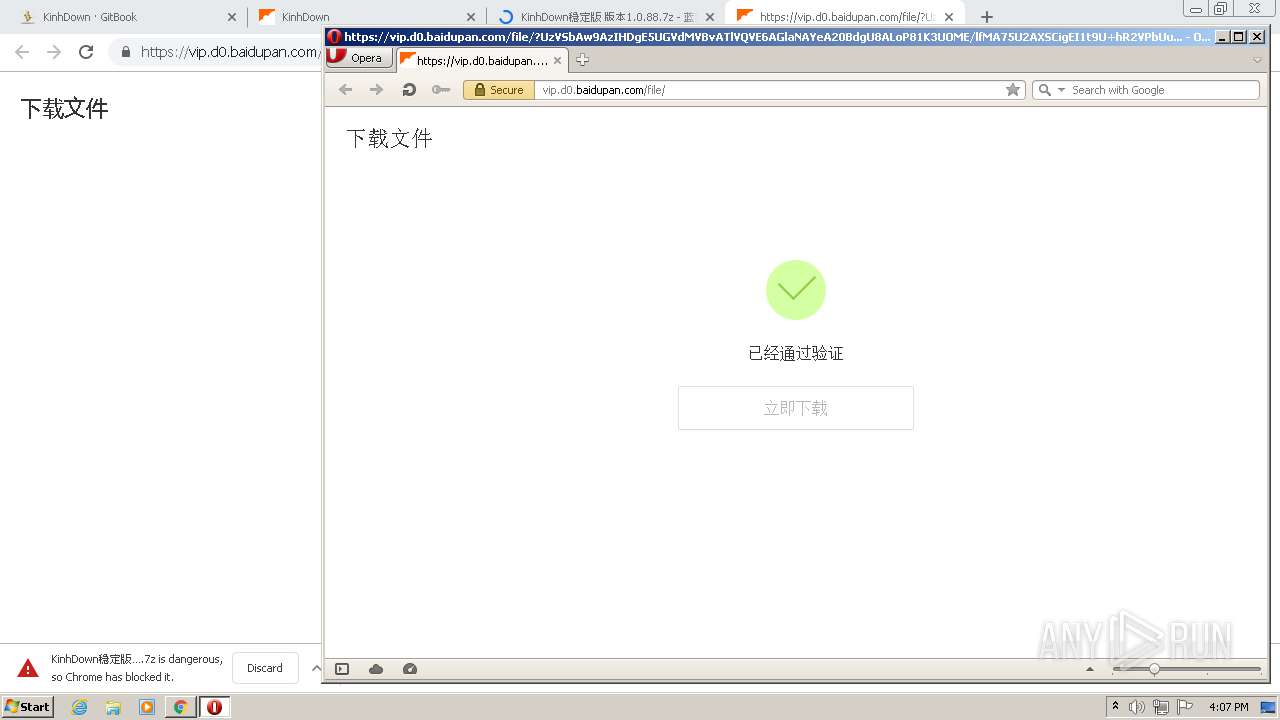
Task: Click 下载文件 heading in Chrome page
Action: pos(64,109)
